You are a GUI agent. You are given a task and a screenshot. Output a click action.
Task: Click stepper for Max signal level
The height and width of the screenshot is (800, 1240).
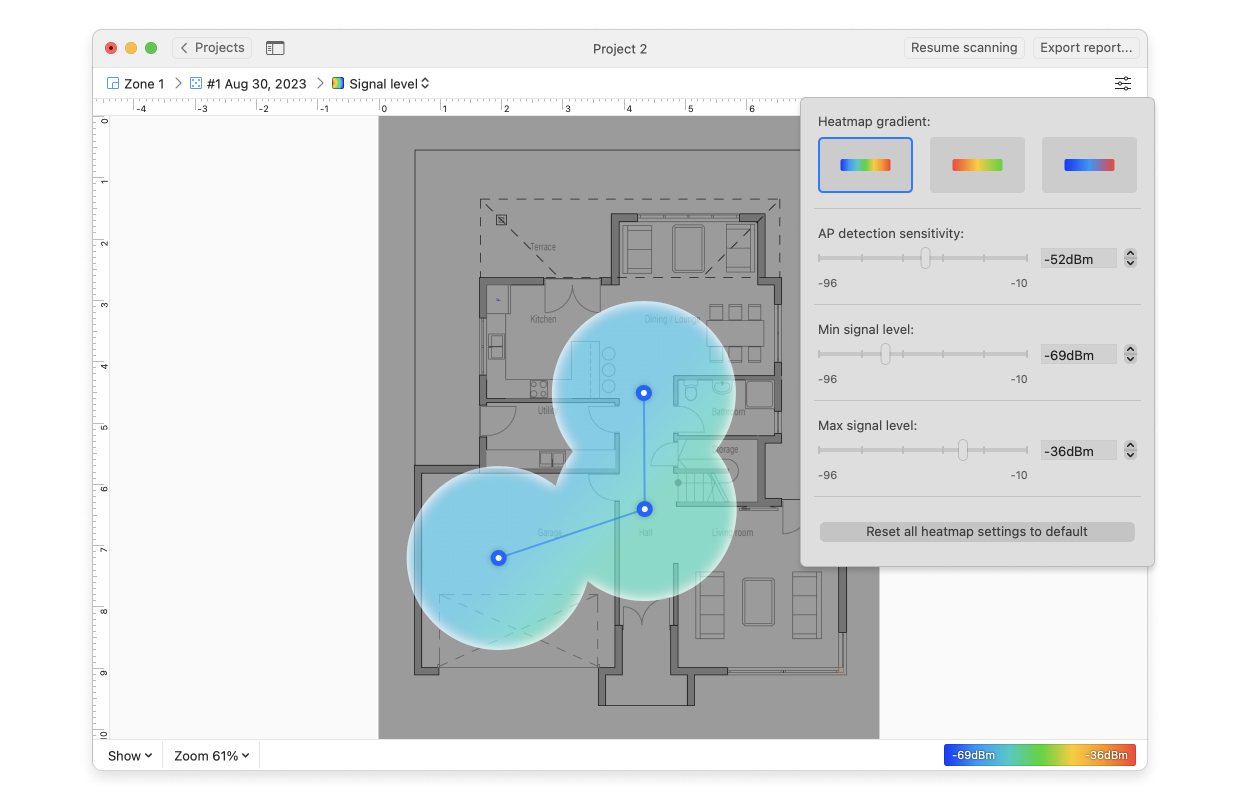tap(1130, 451)
